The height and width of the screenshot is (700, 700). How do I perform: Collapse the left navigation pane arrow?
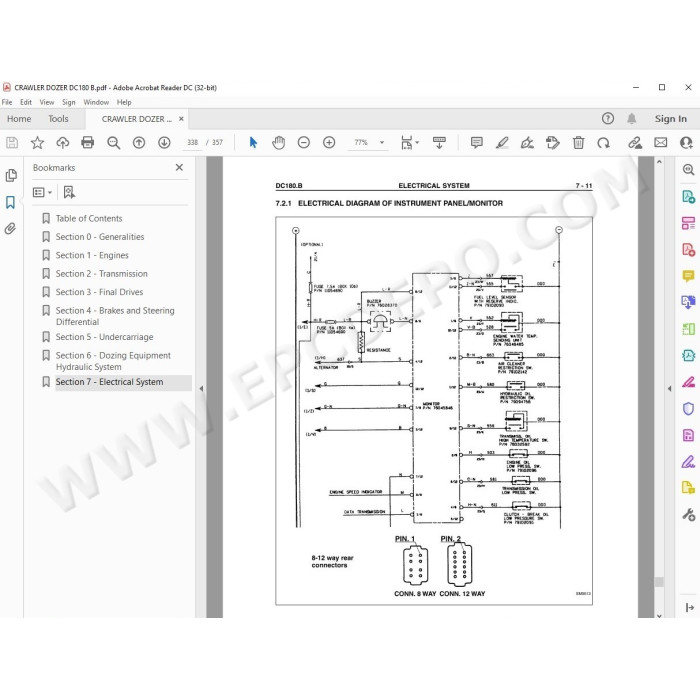(x=201, y=389)
